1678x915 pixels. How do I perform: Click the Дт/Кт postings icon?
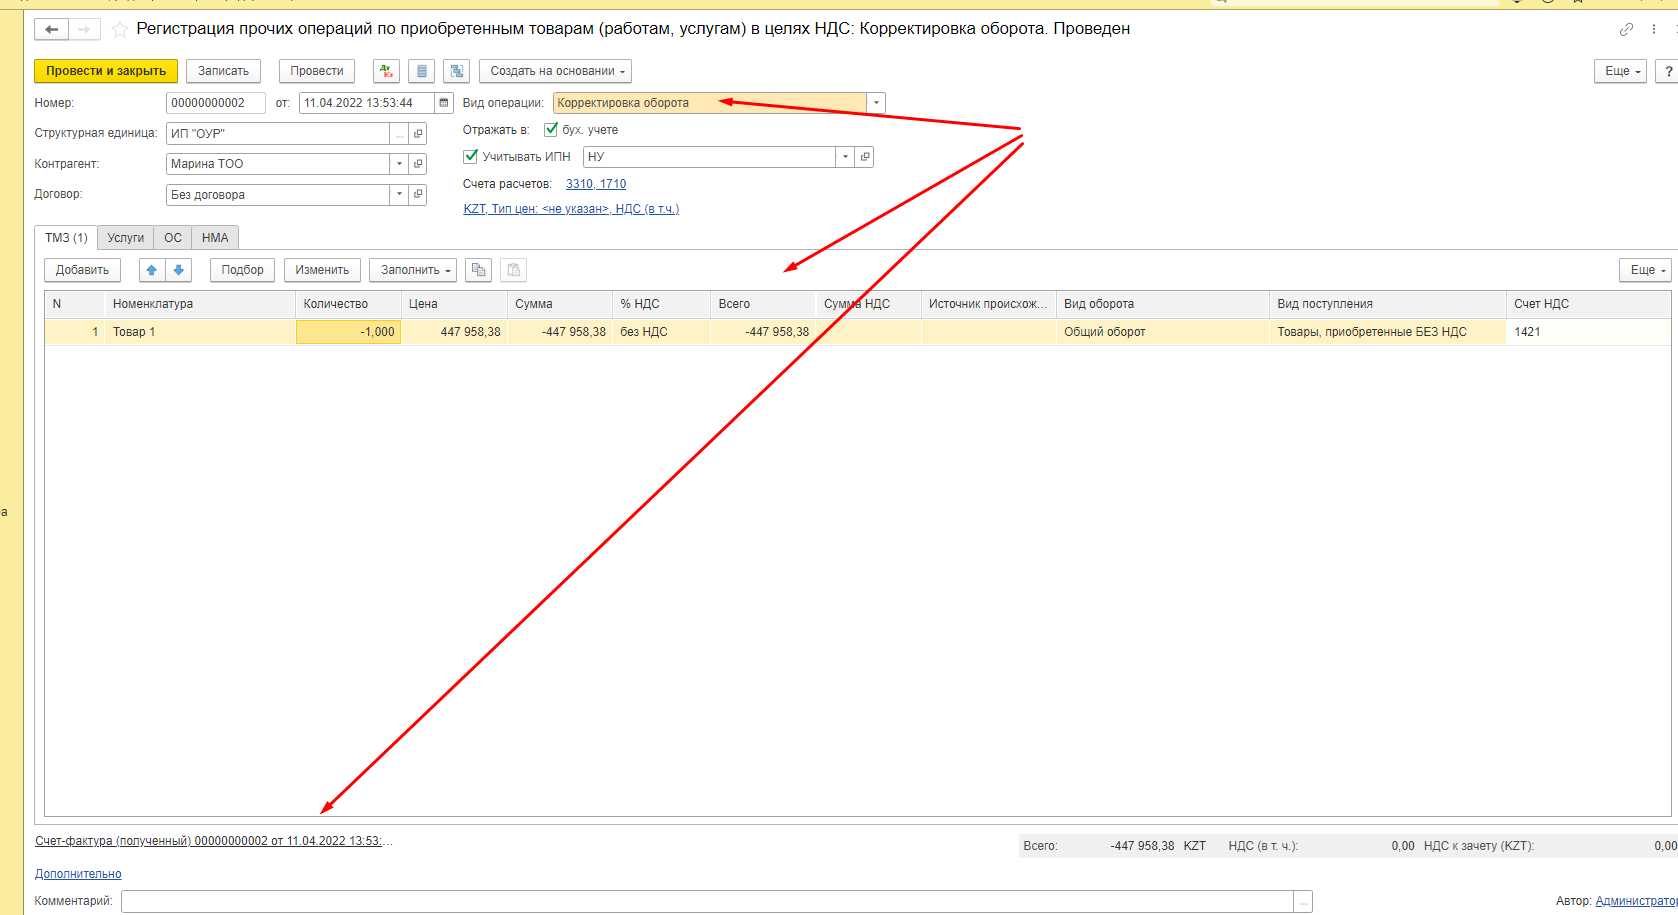pos(386,71)
